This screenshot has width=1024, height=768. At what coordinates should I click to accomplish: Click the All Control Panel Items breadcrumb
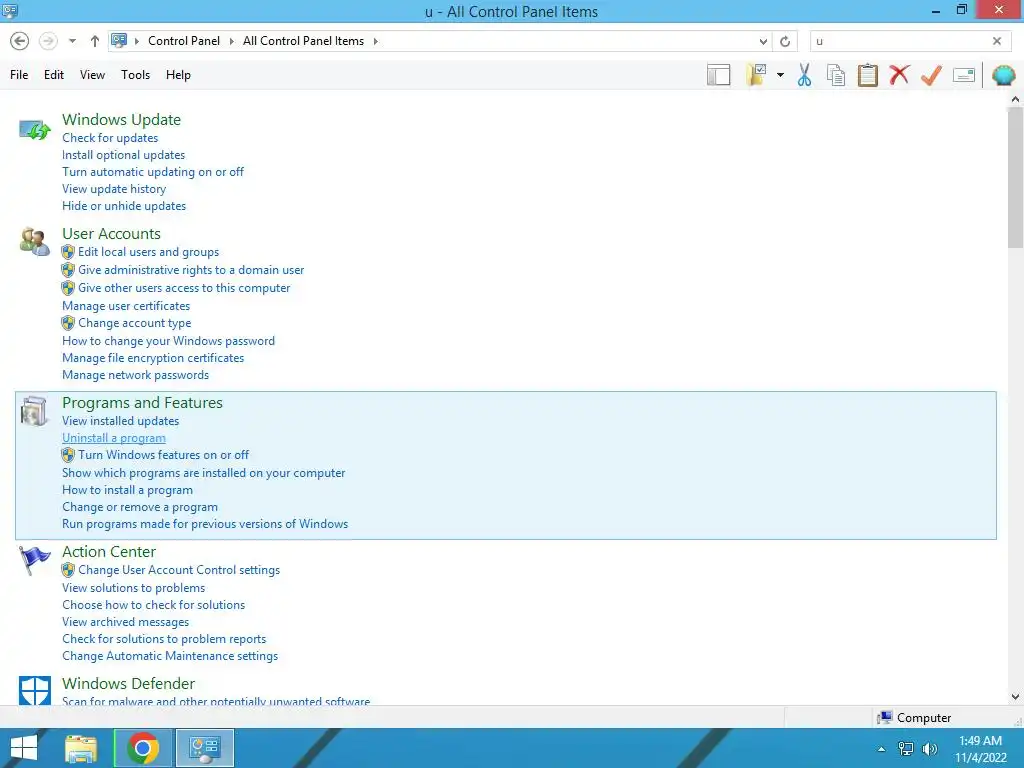[304, 40]
